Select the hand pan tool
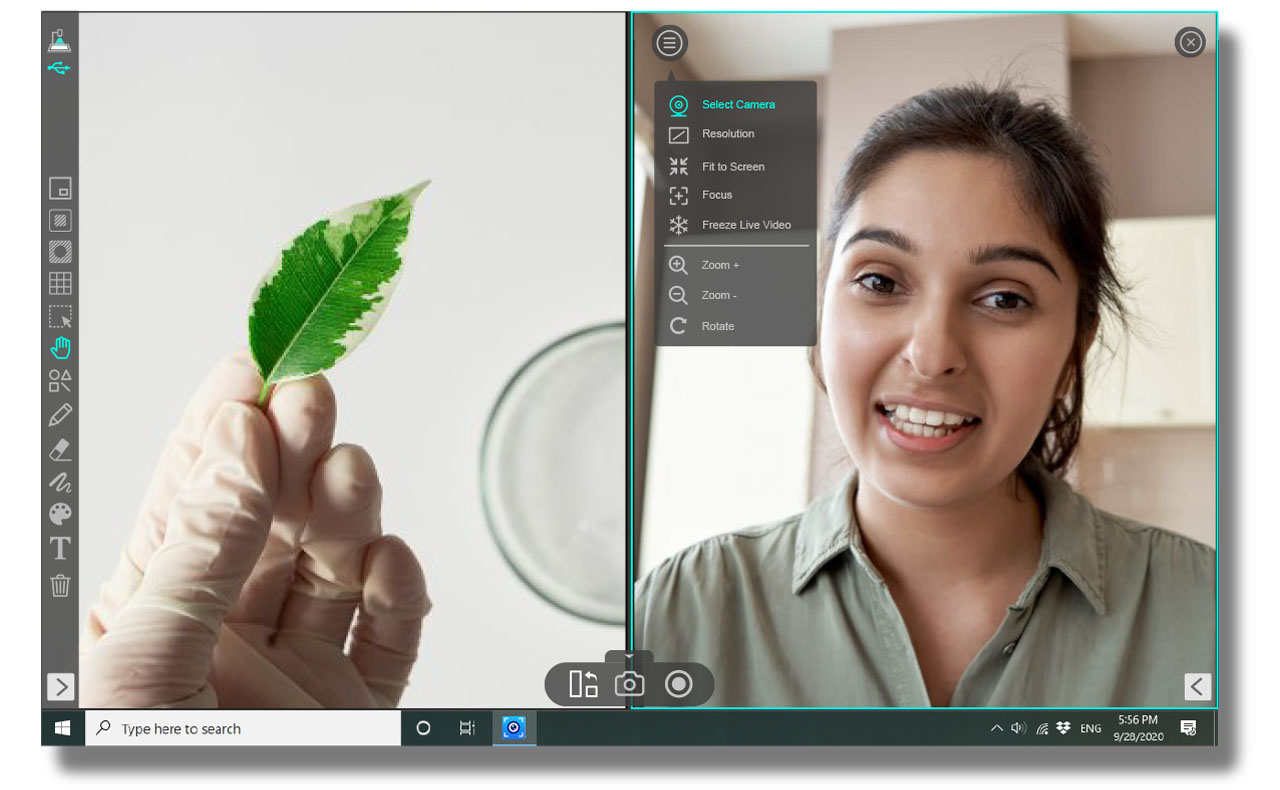Image resolution: width=1280 pixels, height=790 pixels. (x=60, y=348)
